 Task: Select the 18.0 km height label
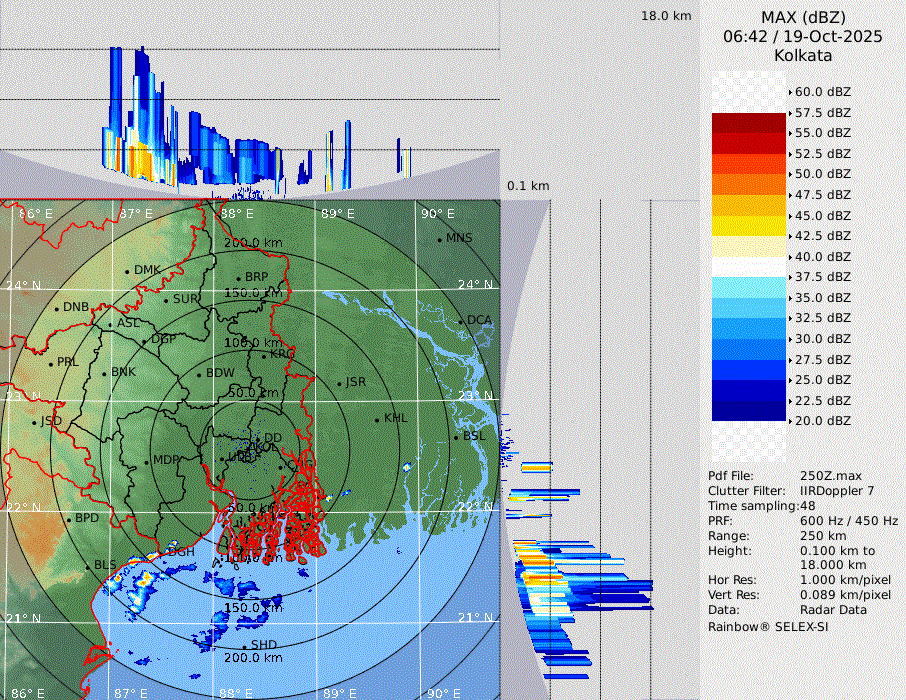[x=666, y=16]
